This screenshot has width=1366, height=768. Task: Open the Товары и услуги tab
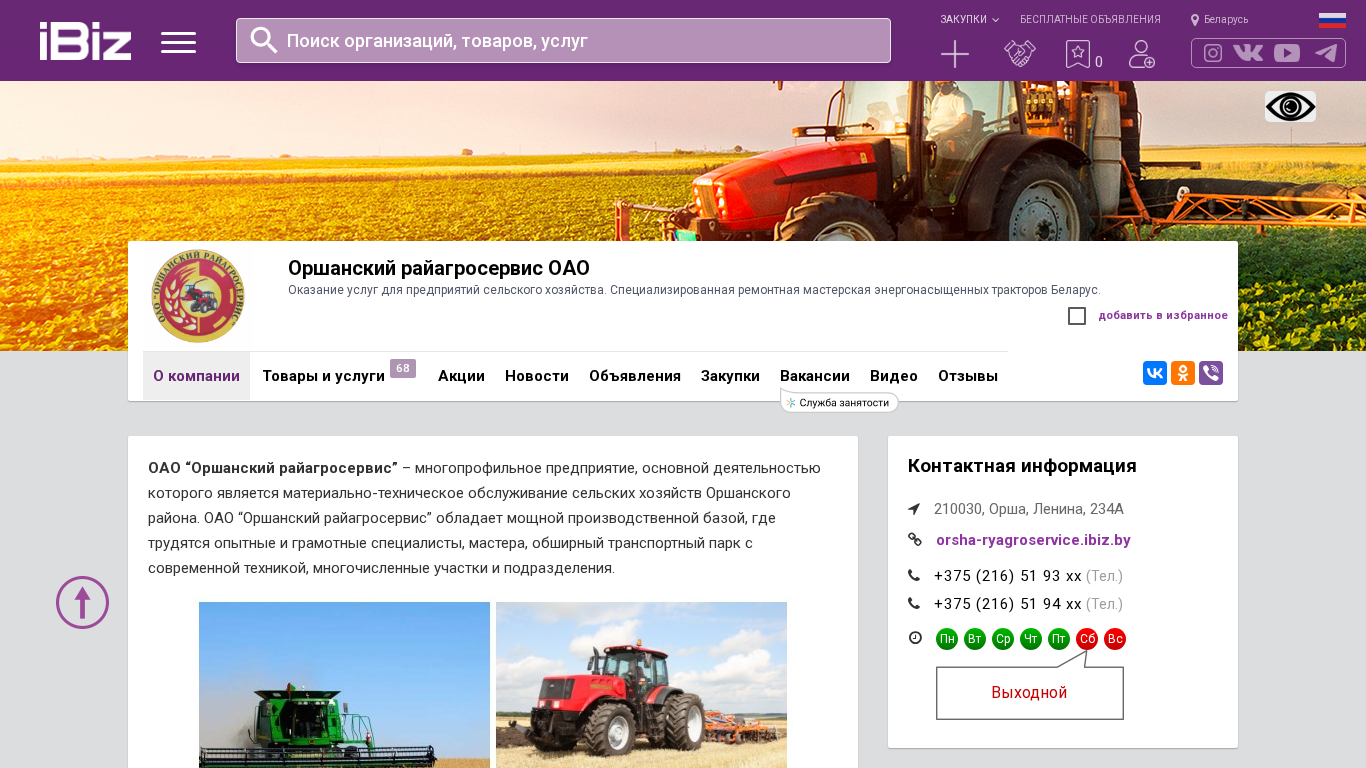[x=323, y=376]
